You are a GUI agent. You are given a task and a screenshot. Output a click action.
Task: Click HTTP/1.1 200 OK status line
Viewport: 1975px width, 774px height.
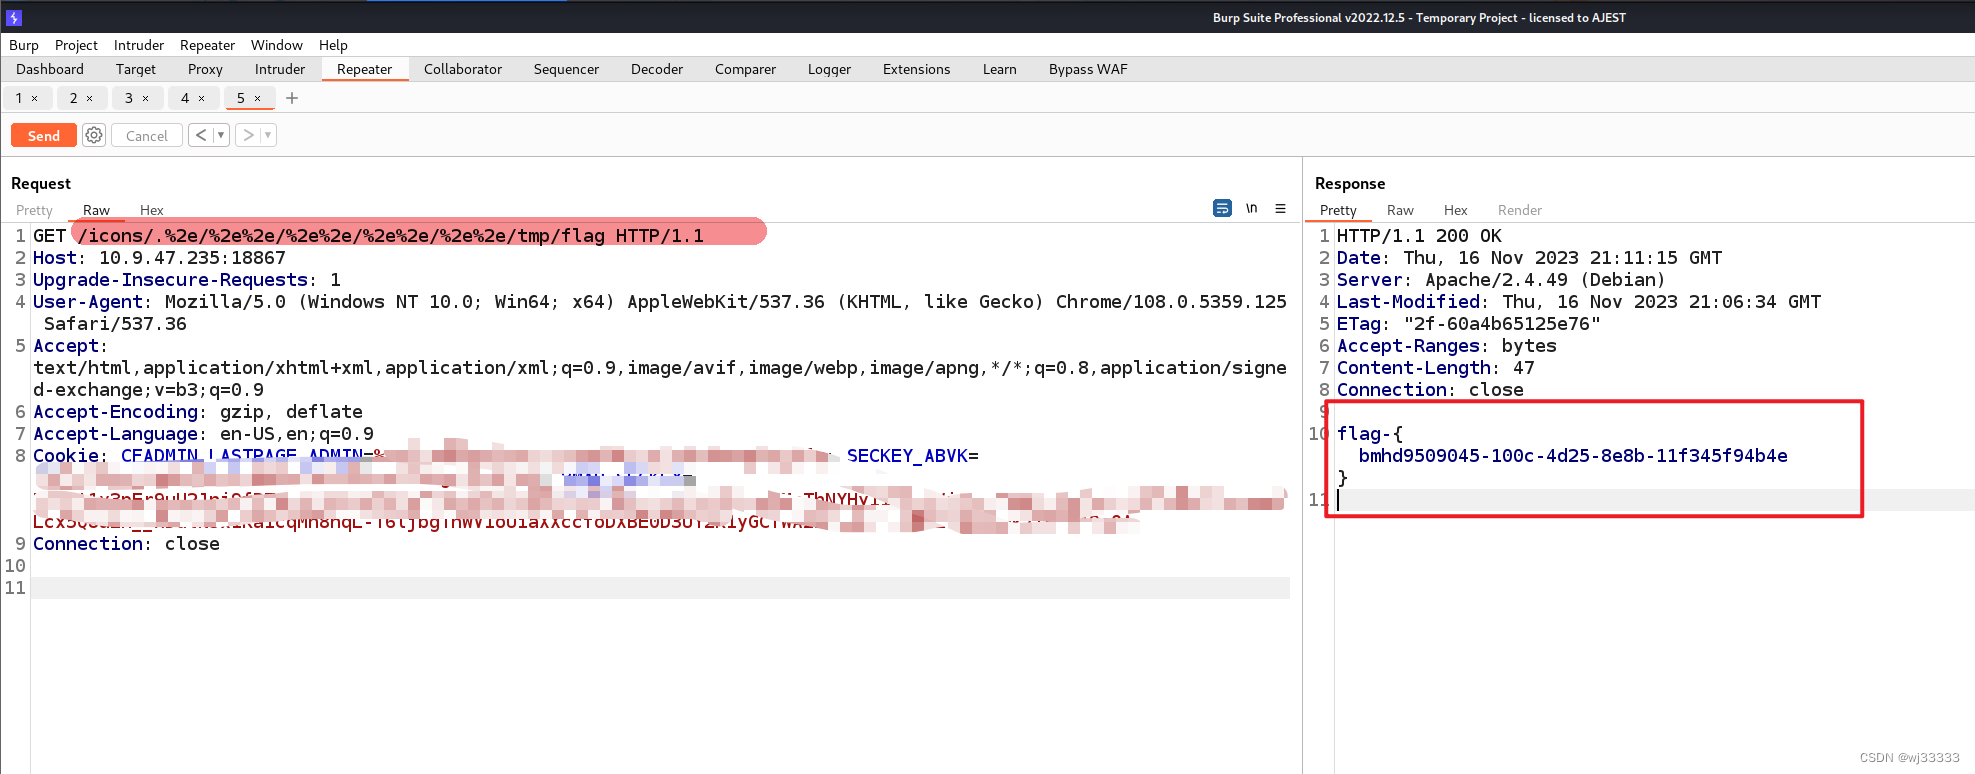tap(1419, 236)
